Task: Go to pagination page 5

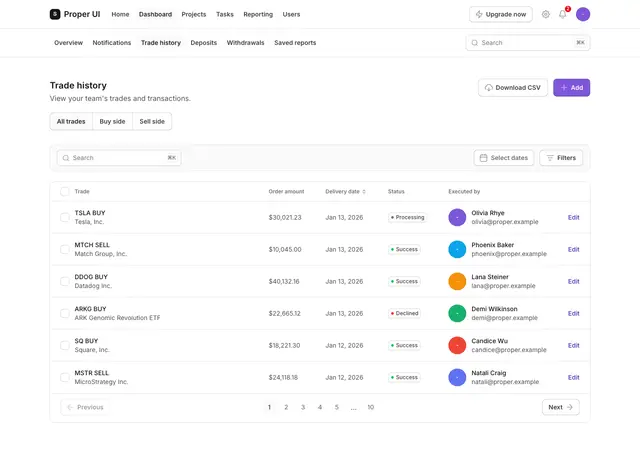Action: click(x=336, y=407)
